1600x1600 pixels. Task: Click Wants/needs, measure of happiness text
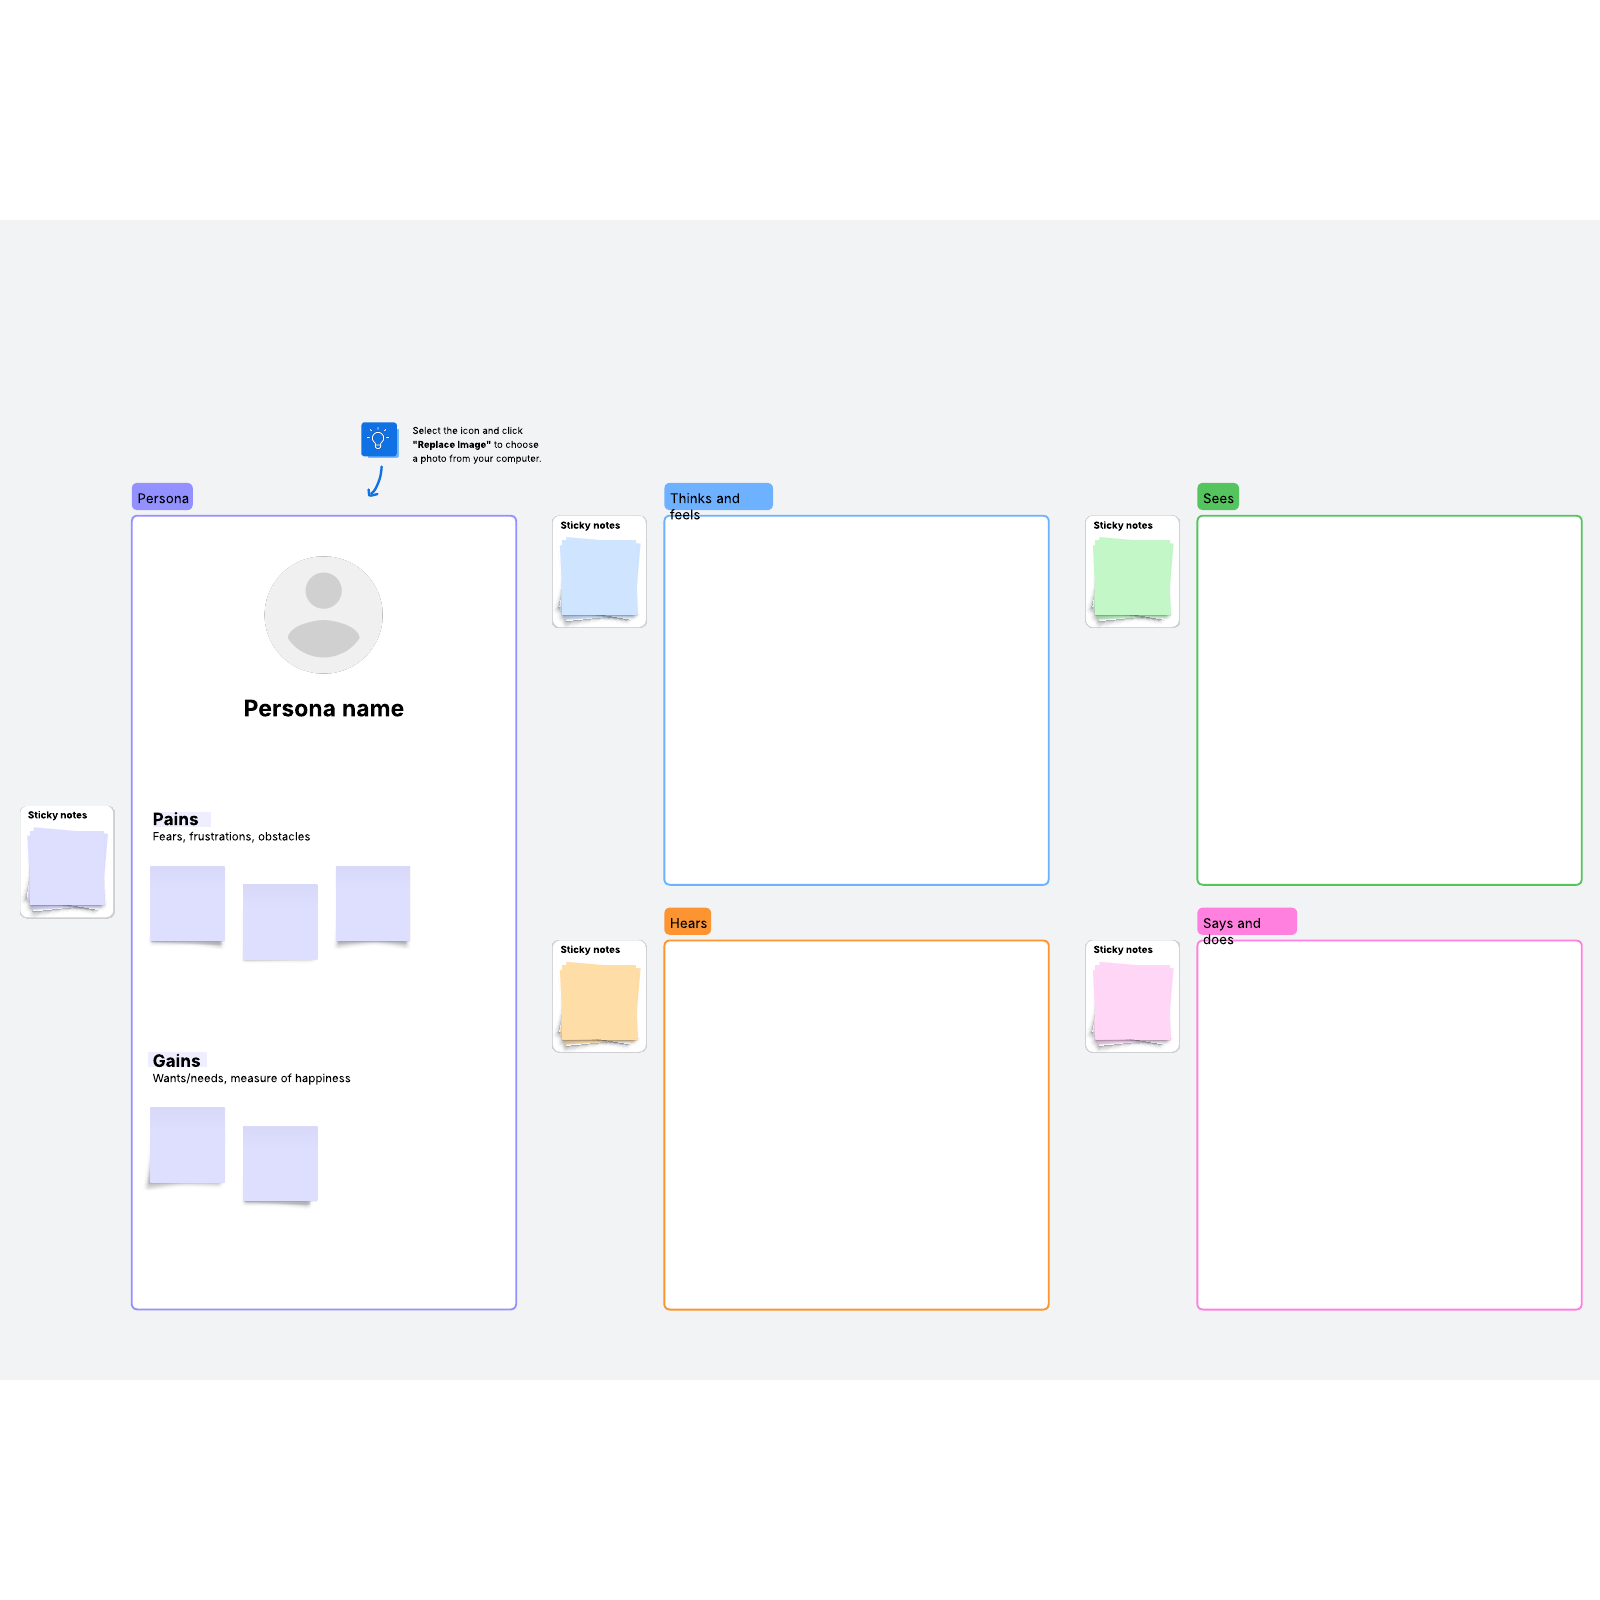coord(251,1079)
